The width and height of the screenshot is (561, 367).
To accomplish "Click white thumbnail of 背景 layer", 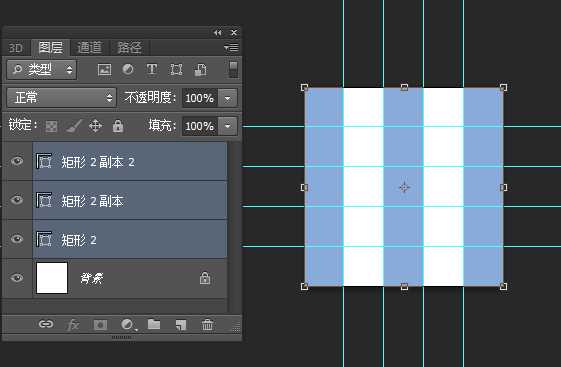I will tap(52, 278).
